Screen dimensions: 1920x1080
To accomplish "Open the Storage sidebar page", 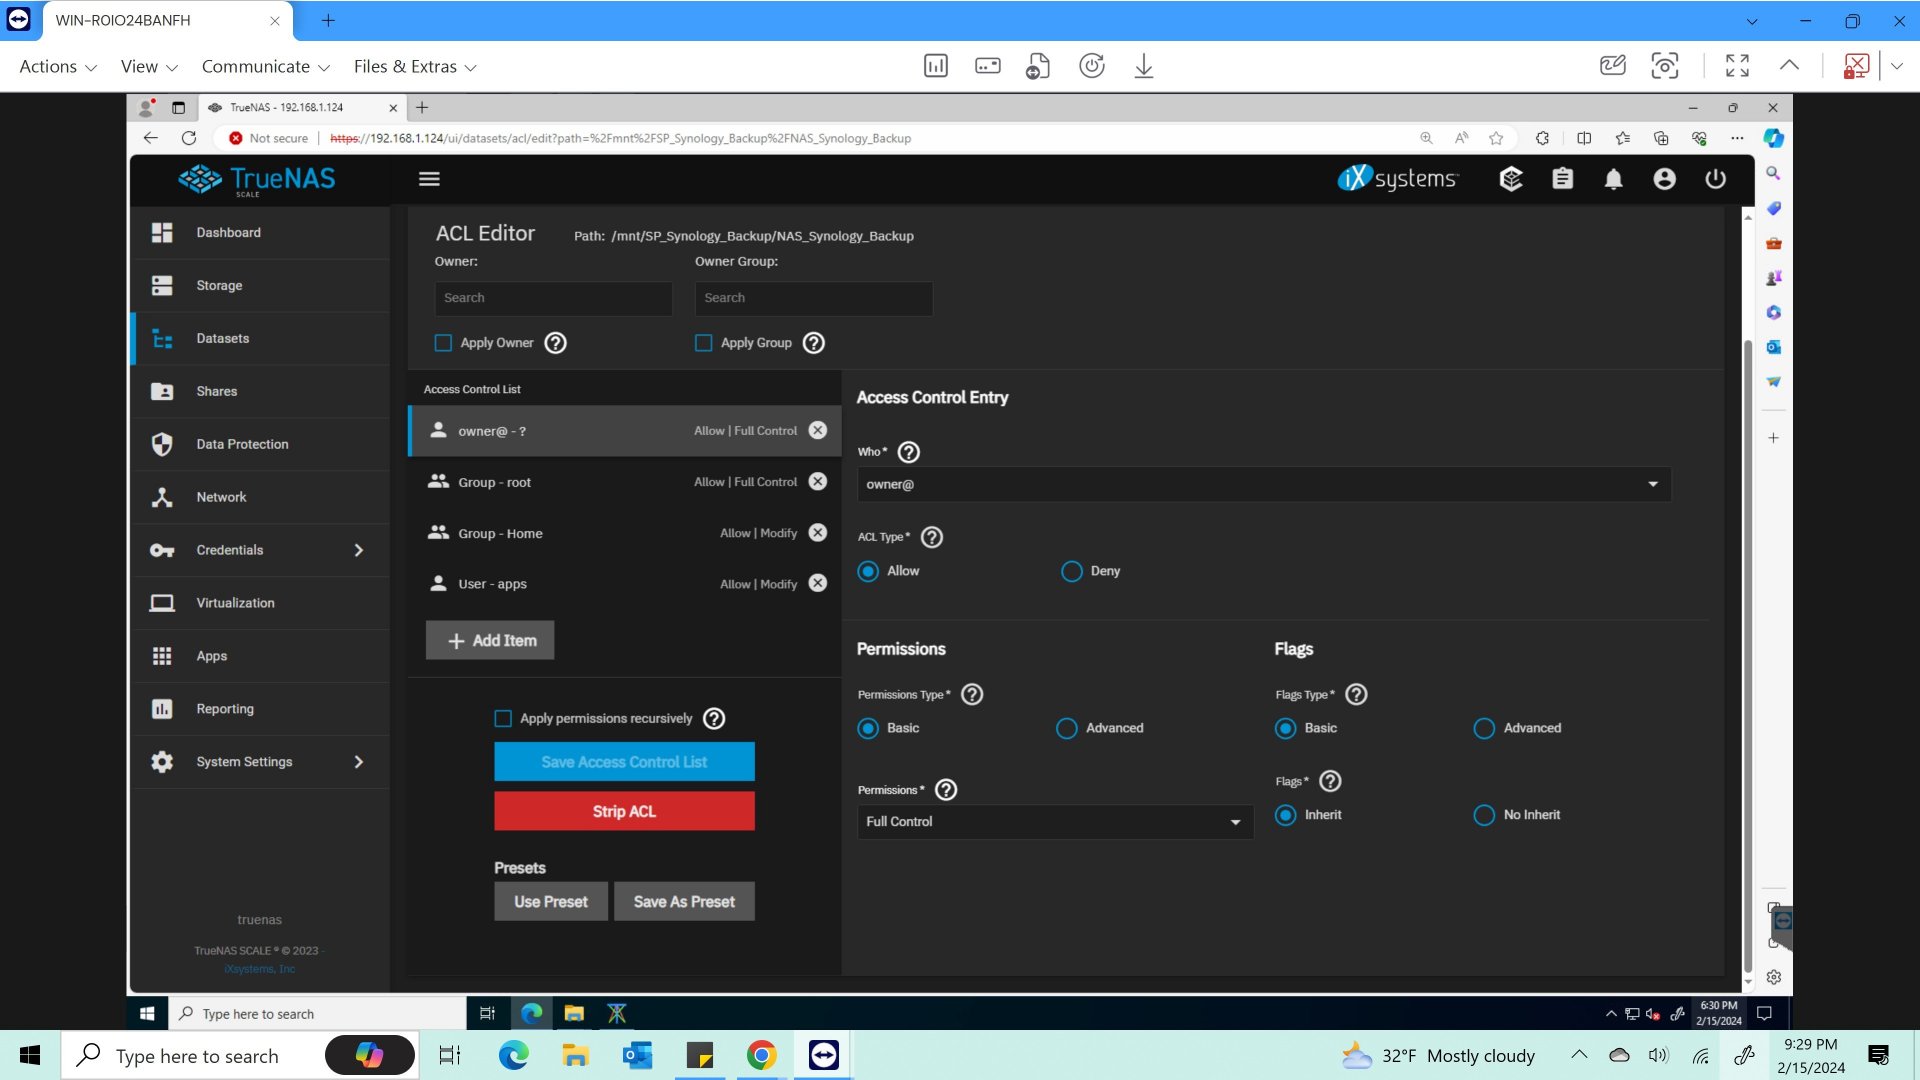I will 219,286.
